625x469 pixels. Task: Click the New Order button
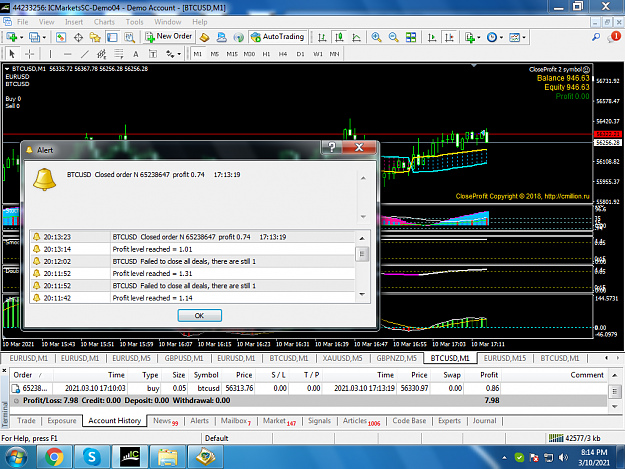[x=169, y=37]
